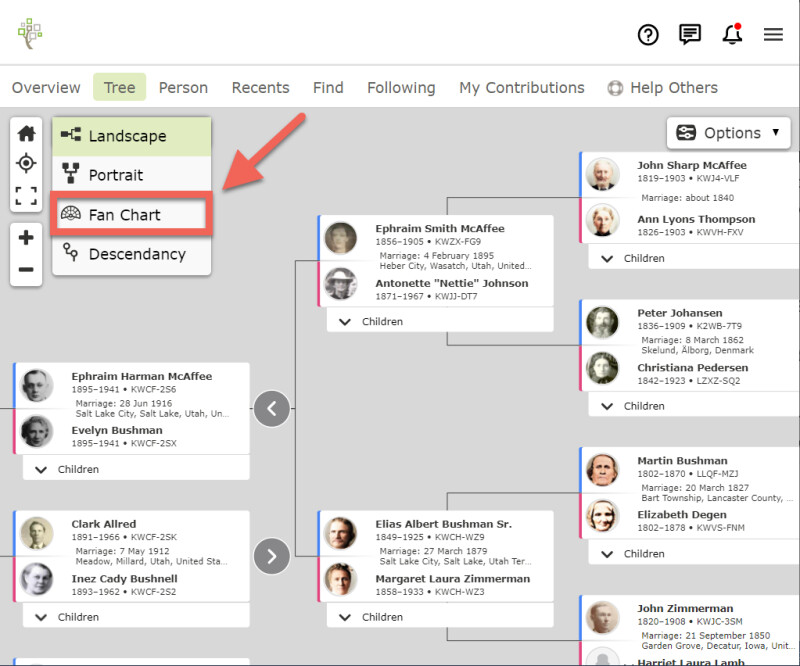This screenshot has height=666, width=800.
Task: Open the help question mark icon
Action: pos(648,34)
